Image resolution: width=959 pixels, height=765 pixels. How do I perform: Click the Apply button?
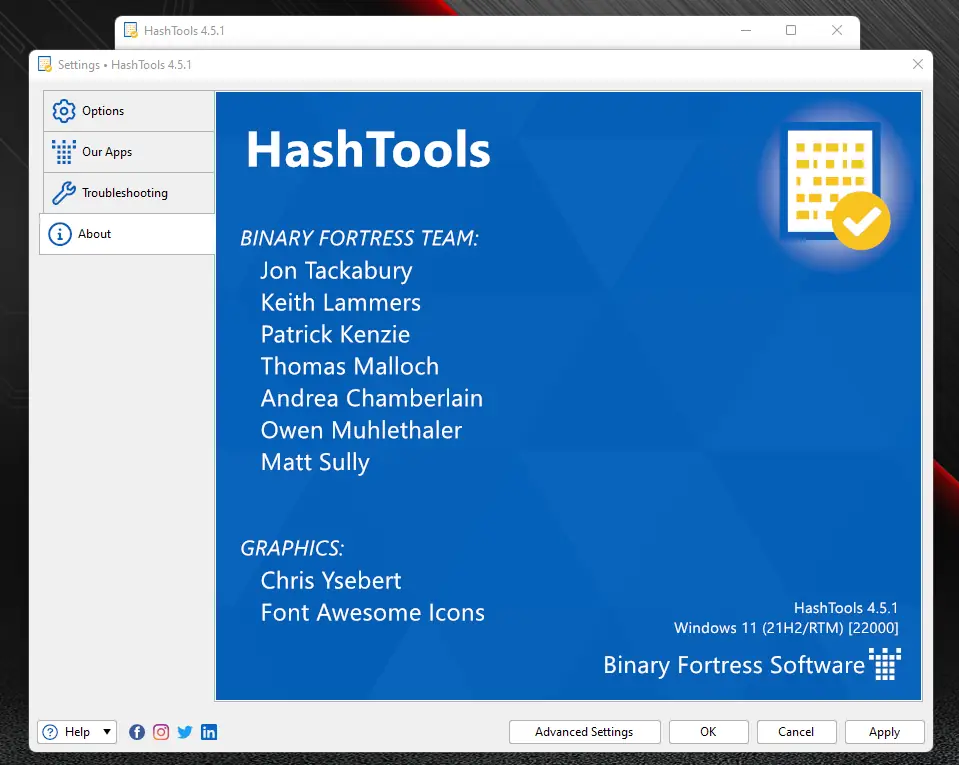pos(884,732)
